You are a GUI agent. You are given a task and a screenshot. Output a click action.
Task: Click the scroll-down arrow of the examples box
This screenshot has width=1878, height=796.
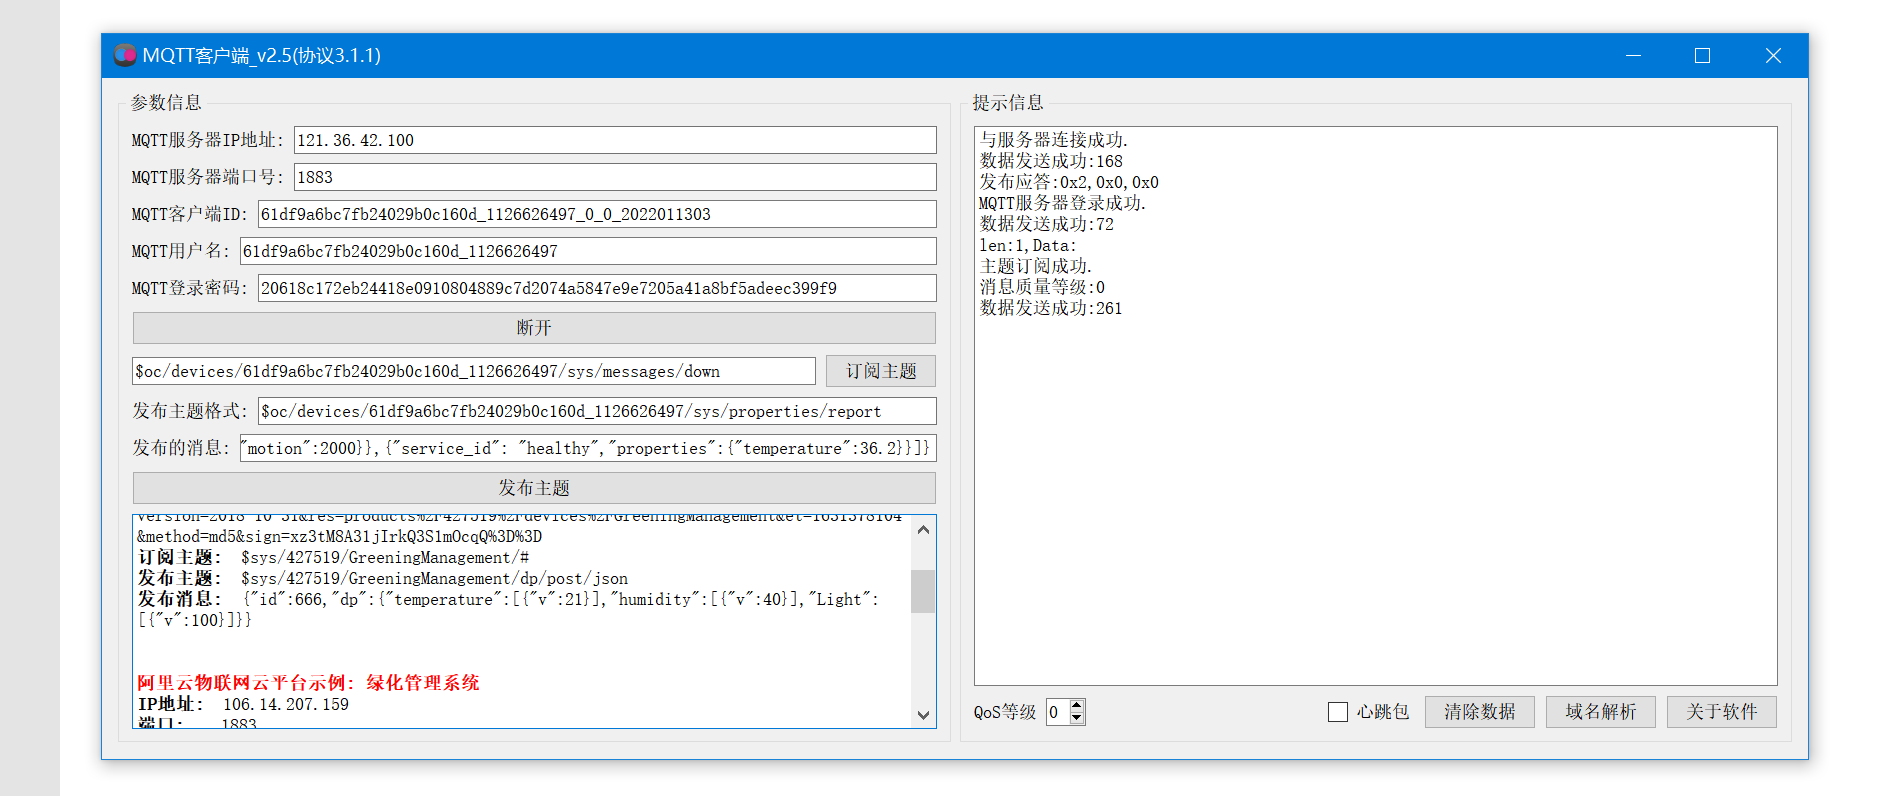click(923, 714)
